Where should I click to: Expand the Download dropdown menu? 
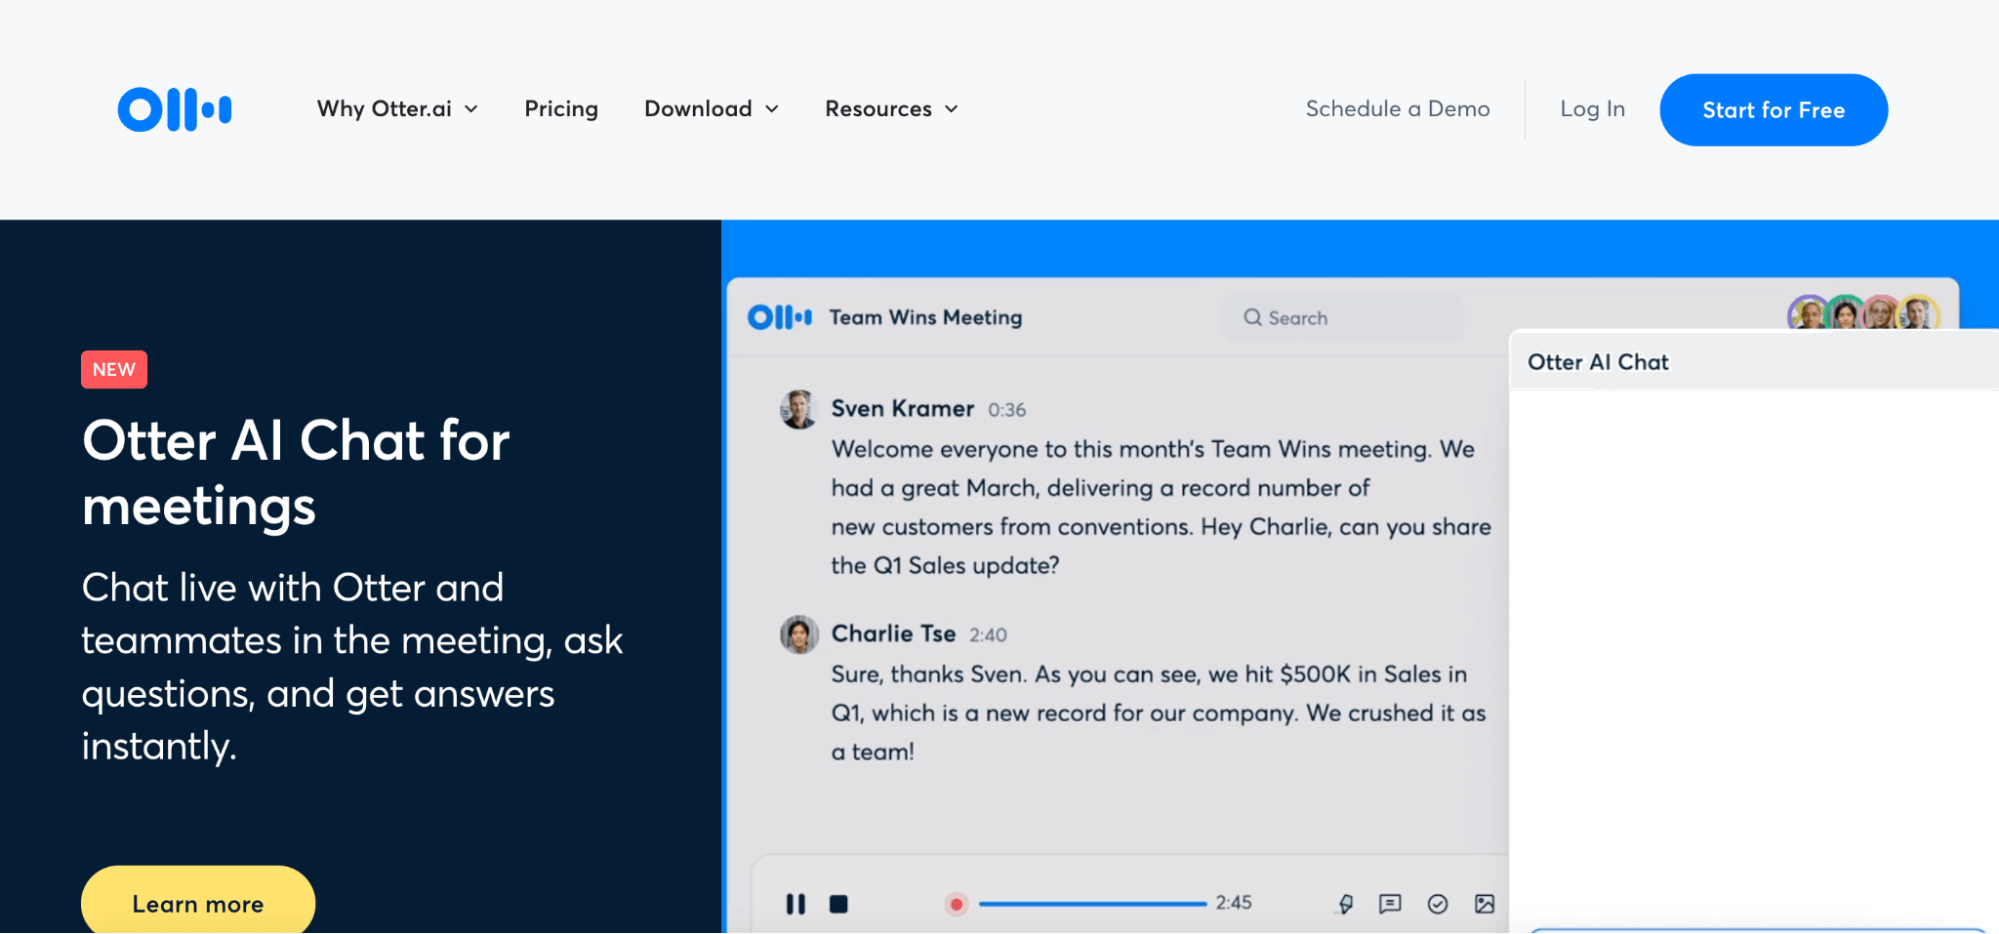tap(711, 109)
